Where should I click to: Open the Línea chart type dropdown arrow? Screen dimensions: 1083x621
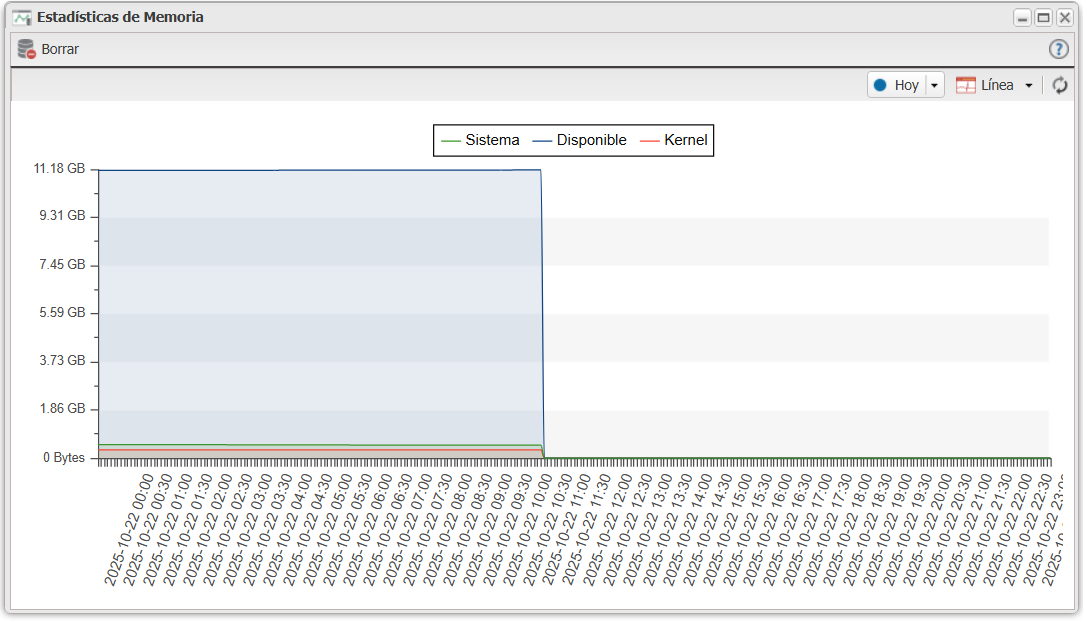(x=1028, y=86)
